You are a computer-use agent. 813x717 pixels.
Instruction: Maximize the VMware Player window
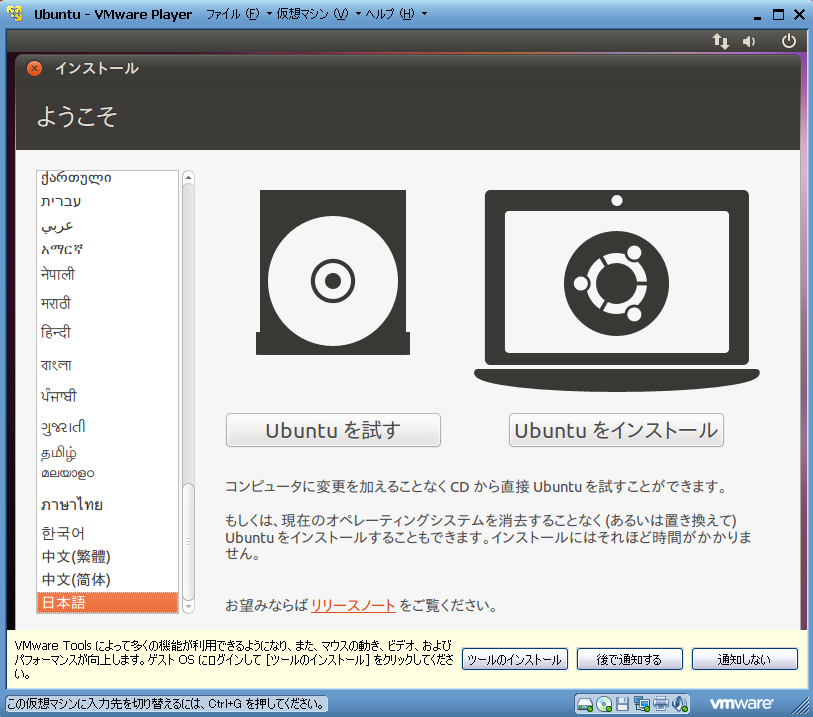pyautogui.click(x=778, y=15)
